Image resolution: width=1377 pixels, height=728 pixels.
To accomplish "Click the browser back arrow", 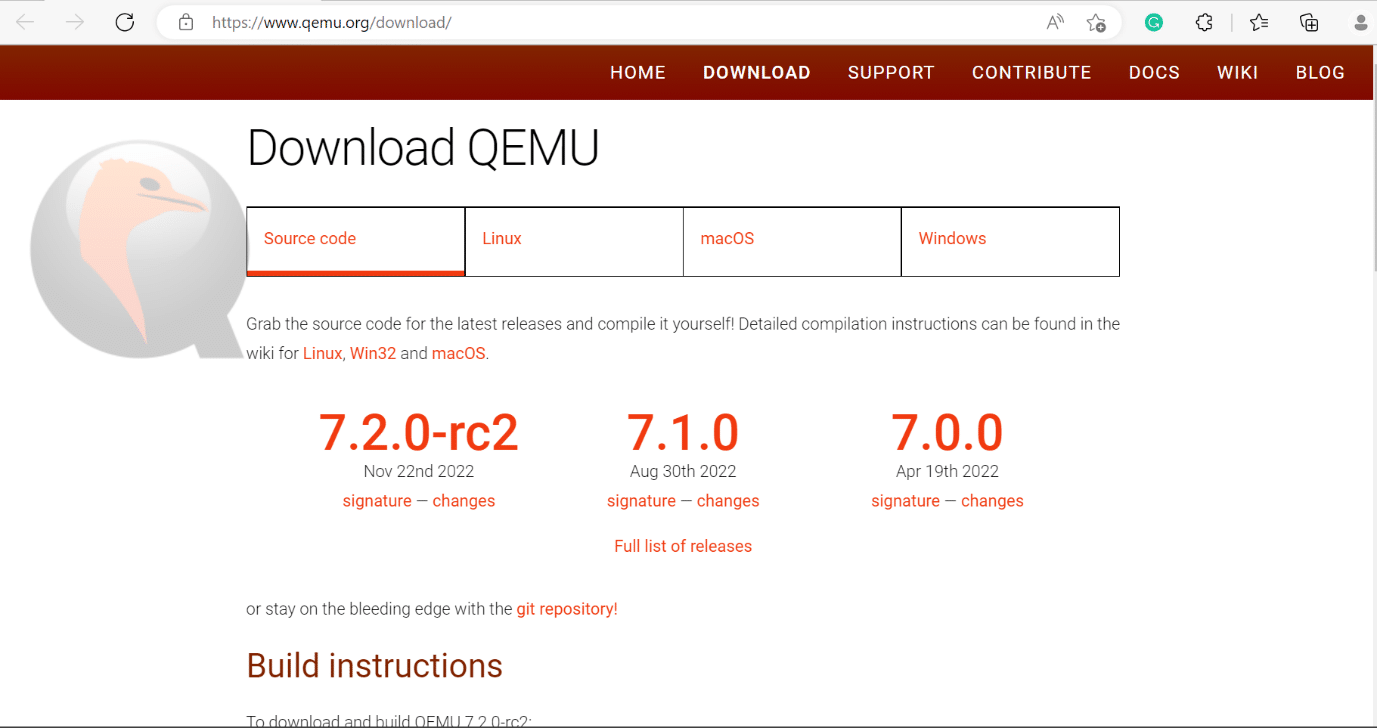I will [25, 22].
